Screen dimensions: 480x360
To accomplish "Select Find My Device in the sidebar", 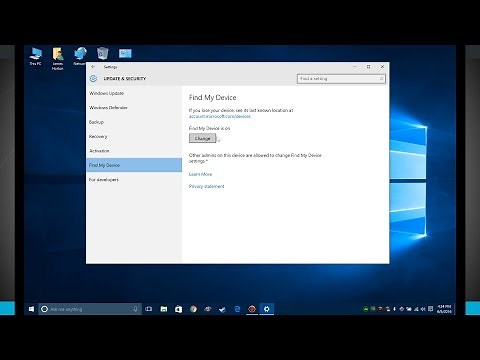I will [134, 165].
